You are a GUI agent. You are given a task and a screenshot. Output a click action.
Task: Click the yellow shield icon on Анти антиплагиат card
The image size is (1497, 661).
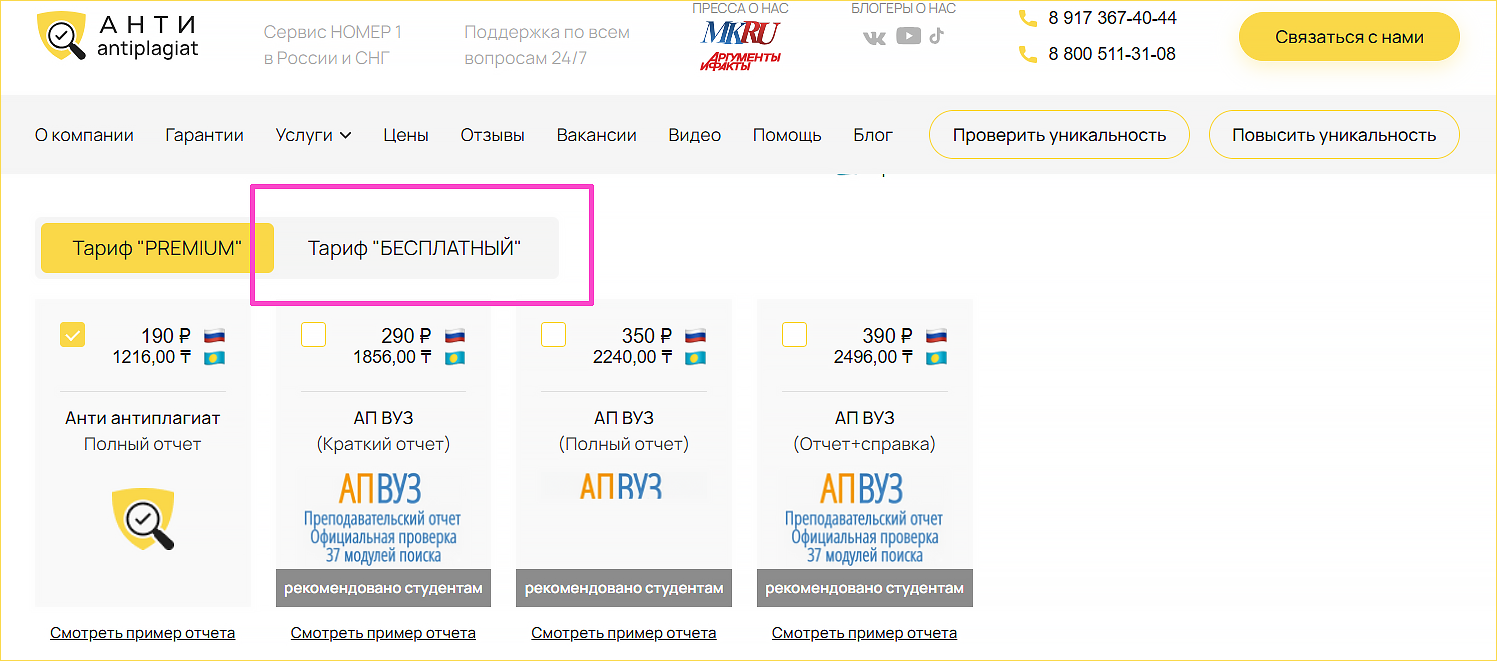(x=142, y=518)
